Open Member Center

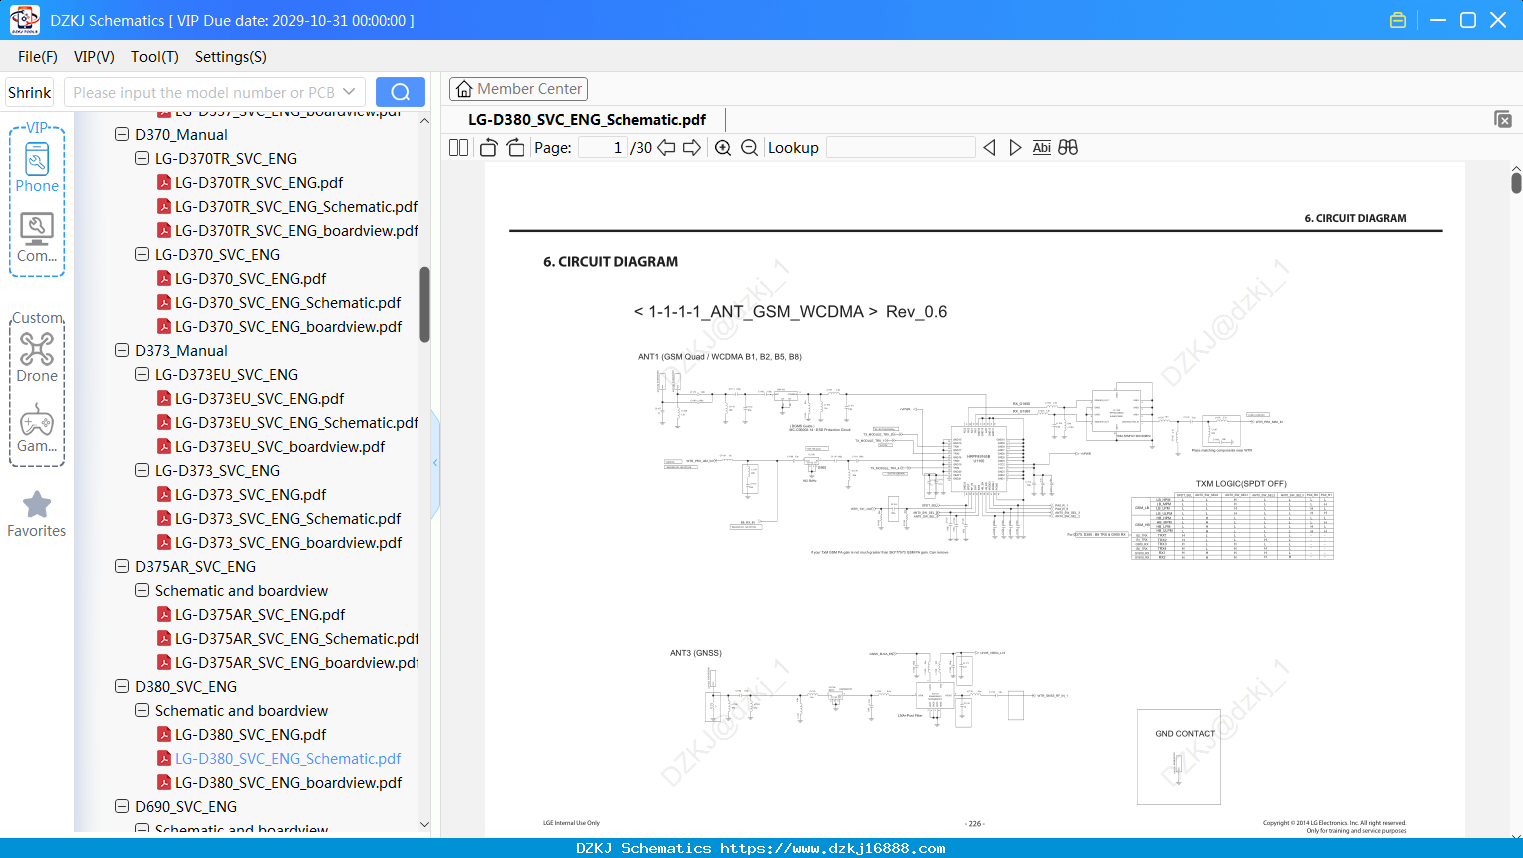[x=518, y=89]
